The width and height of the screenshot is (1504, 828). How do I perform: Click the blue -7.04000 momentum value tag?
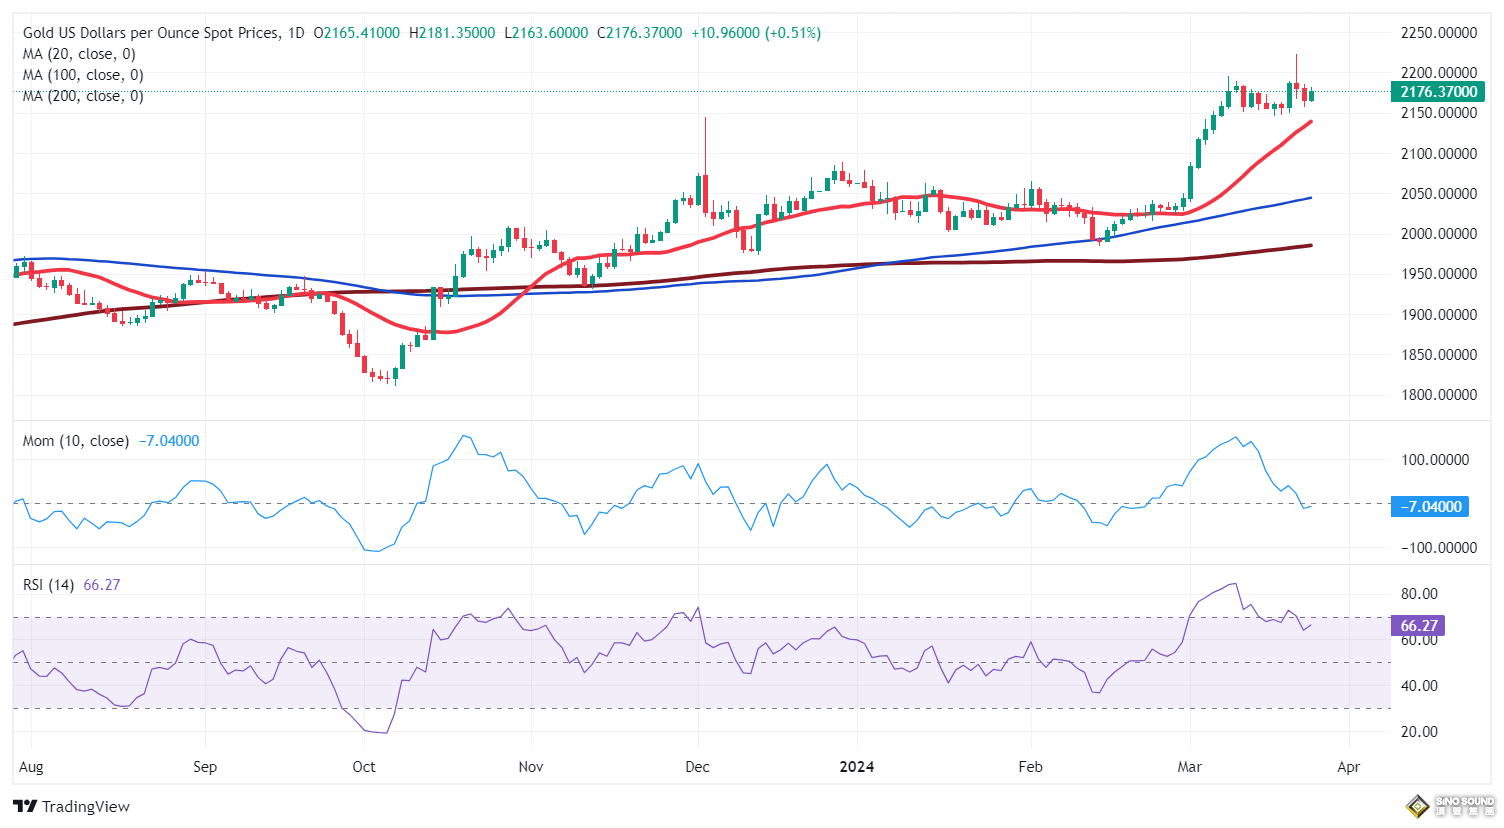[1430, 507]
